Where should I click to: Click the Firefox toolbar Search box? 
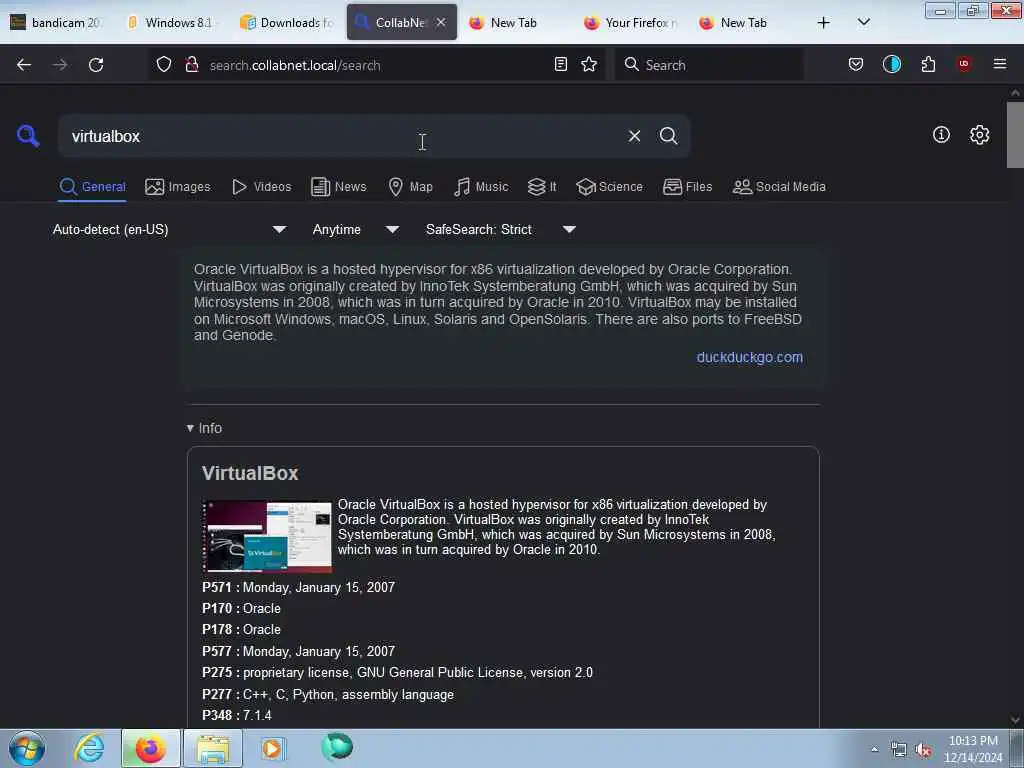coord(709,64)
